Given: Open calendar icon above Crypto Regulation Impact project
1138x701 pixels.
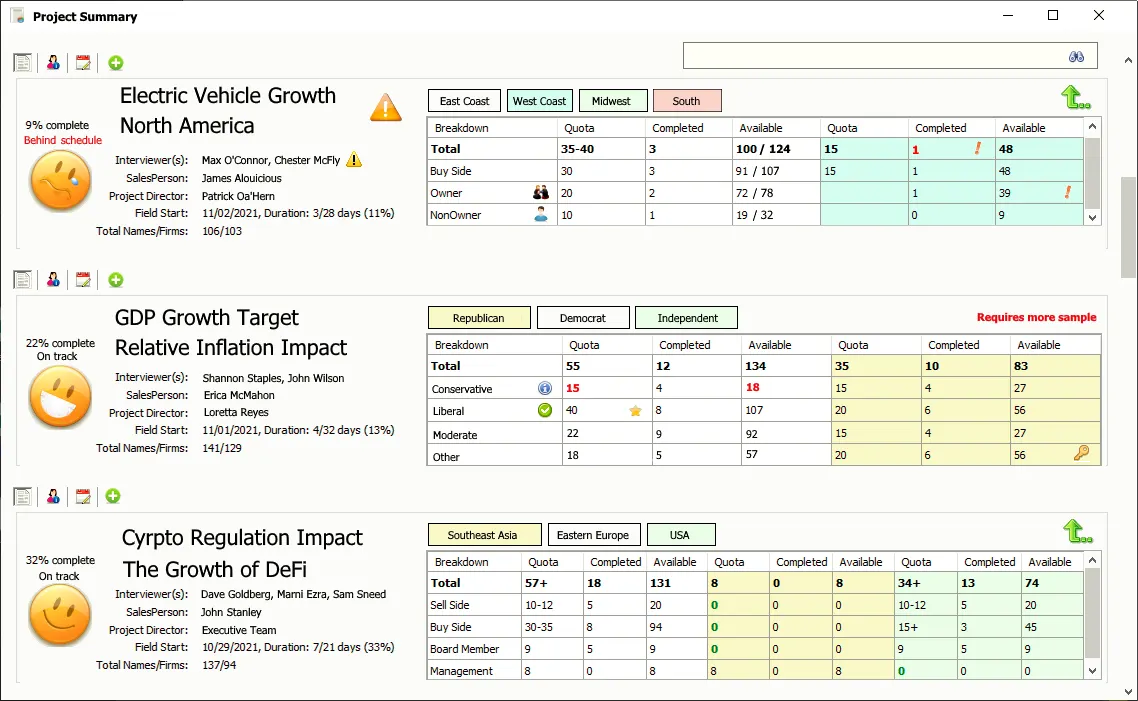Looking at the screenshot, I should [x=83, y=496].
